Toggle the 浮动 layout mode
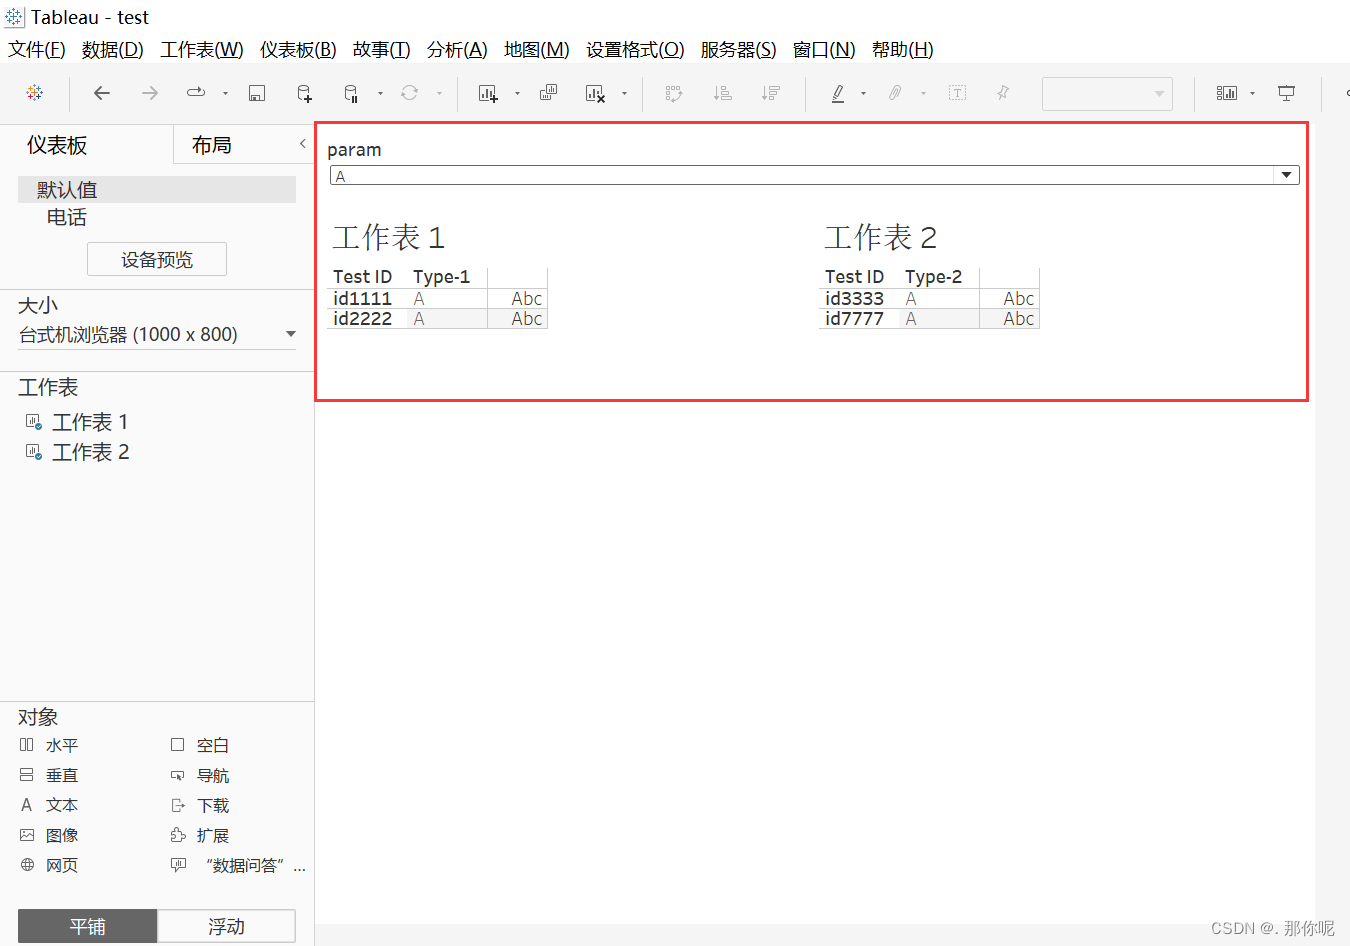The height and width of the screenshot is (946, 1350). [226, 926]
